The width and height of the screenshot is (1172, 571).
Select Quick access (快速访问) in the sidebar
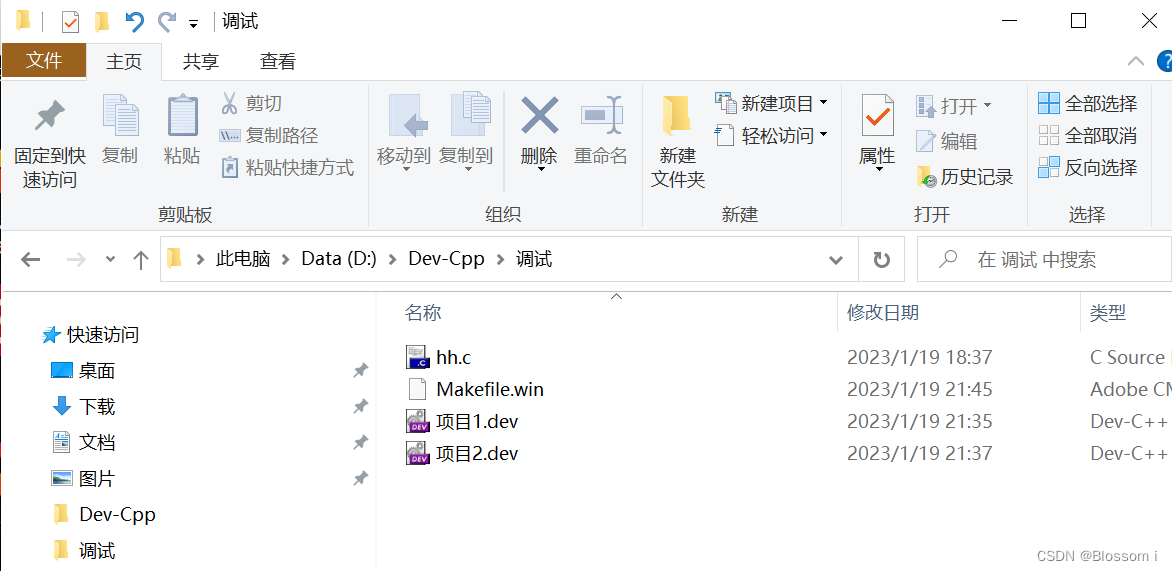click(90, 334)
